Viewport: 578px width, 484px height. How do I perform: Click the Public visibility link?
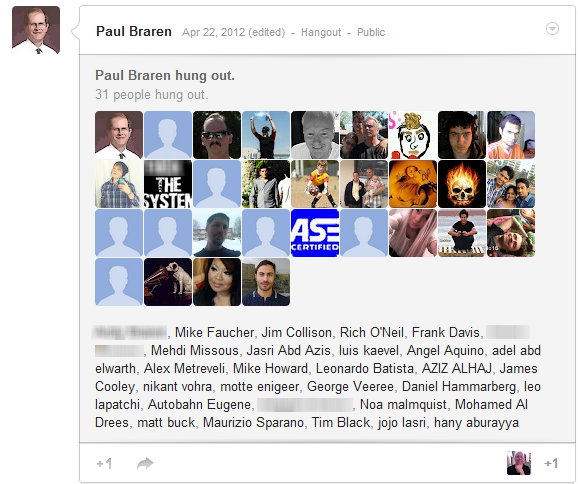tap(371, 32)
